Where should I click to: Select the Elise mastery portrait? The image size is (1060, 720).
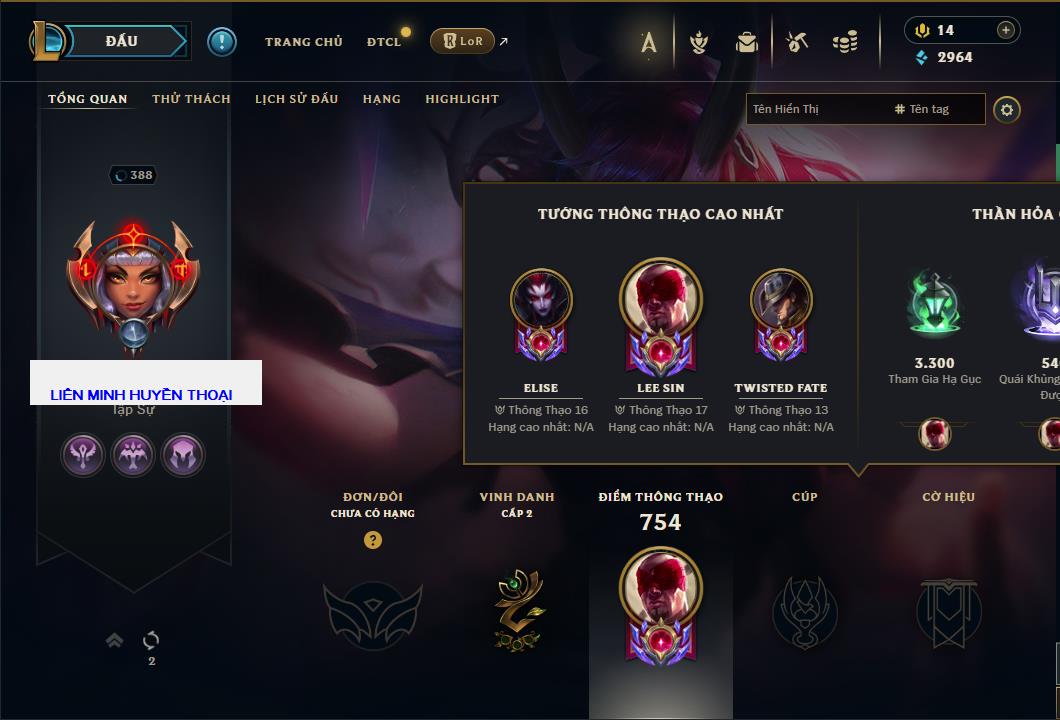[x=541, y=315]
